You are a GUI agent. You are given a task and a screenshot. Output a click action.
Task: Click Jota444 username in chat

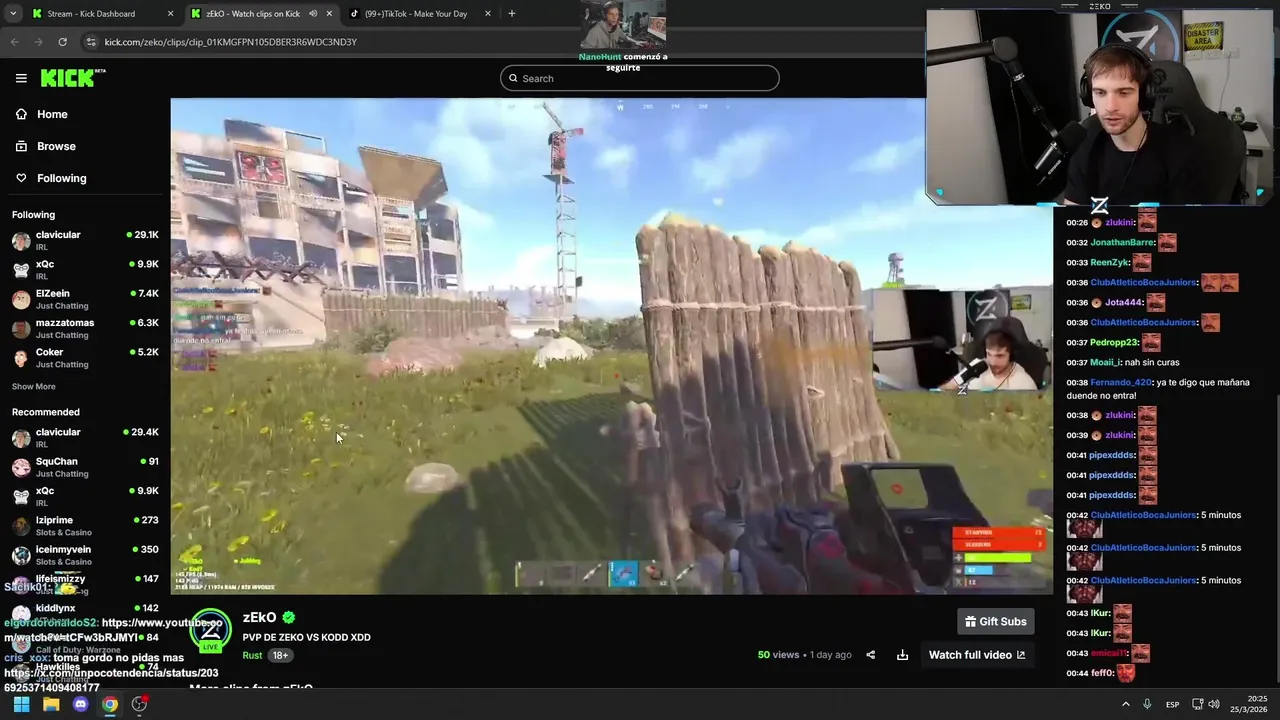1123,302
